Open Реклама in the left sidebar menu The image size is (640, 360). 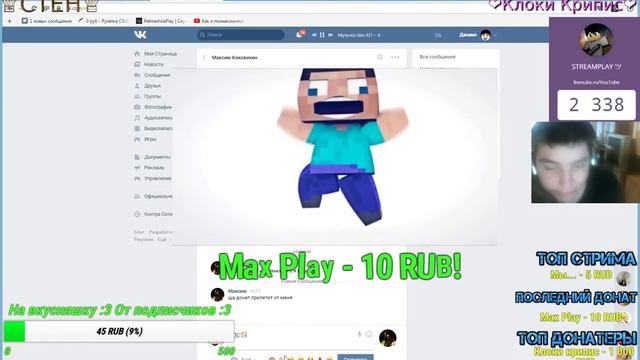(x=149, y=167)
